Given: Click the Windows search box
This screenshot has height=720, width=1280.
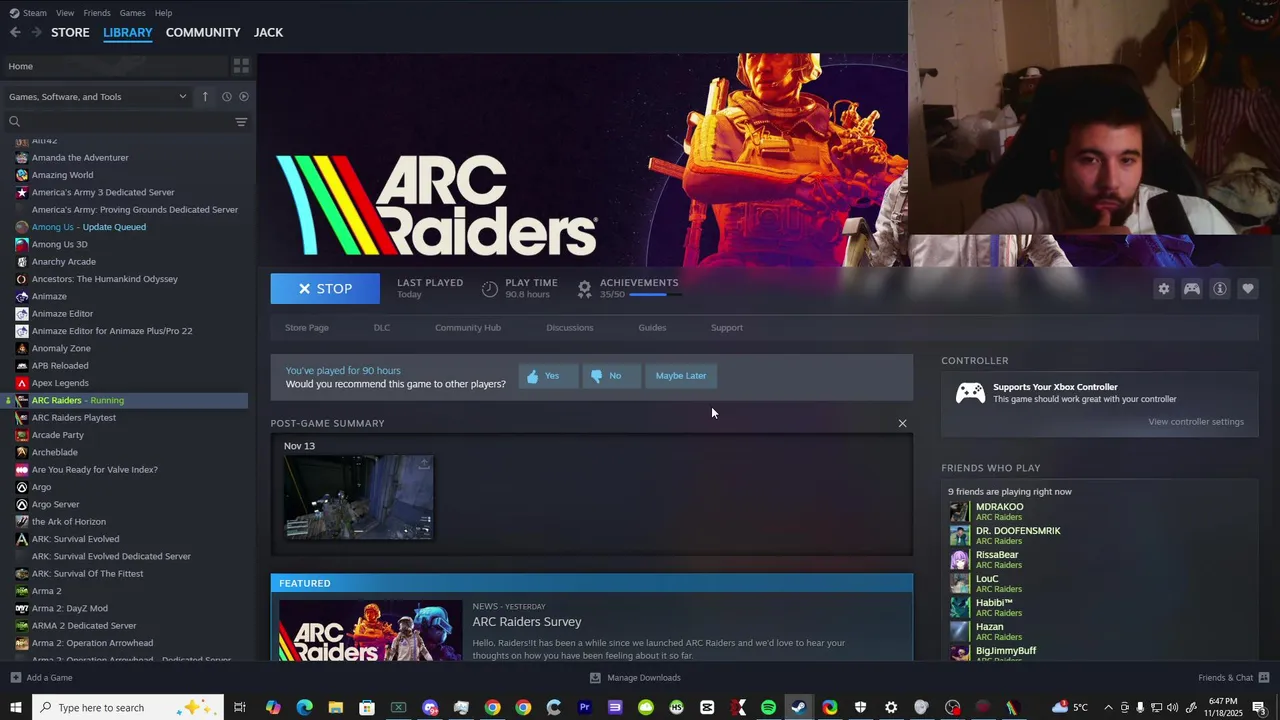Looking at the screenshot, I should click(x=129, y=708).
